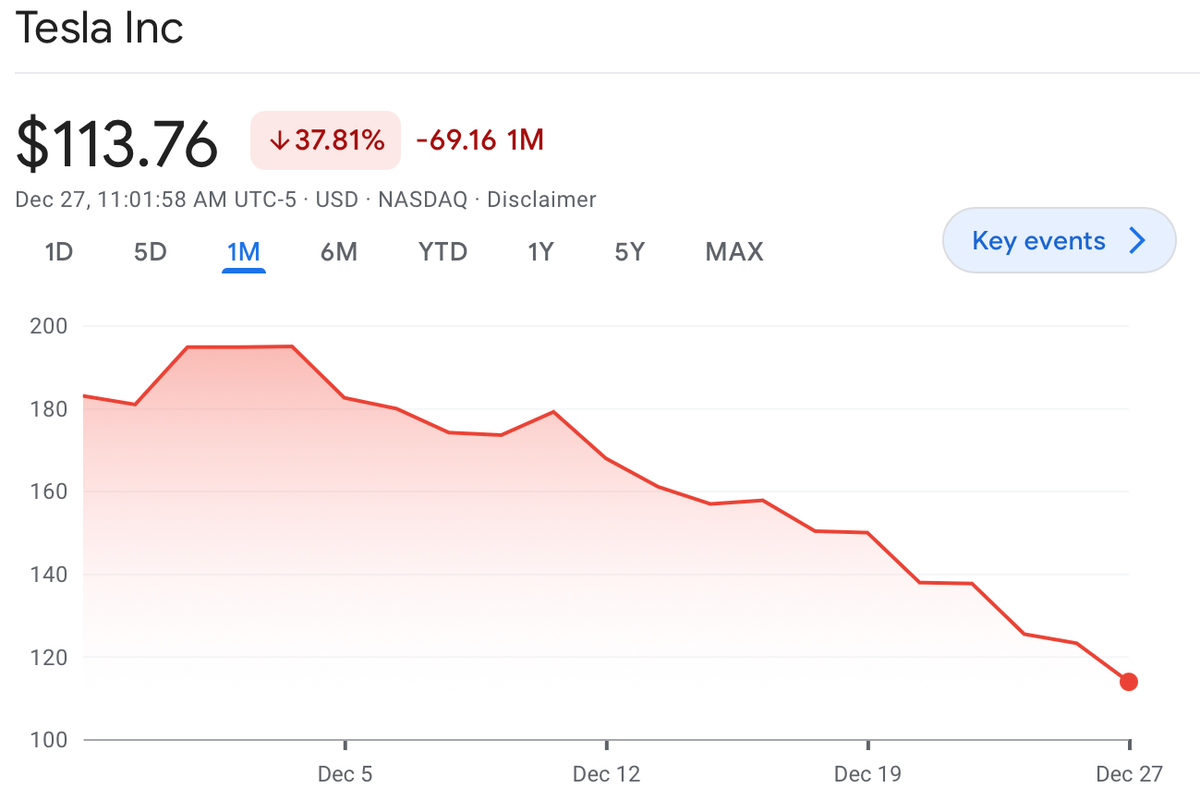Switch to the 5D chart view
Image resolution: width=1200 pixels, height=800 pixels.
point(149,252)
